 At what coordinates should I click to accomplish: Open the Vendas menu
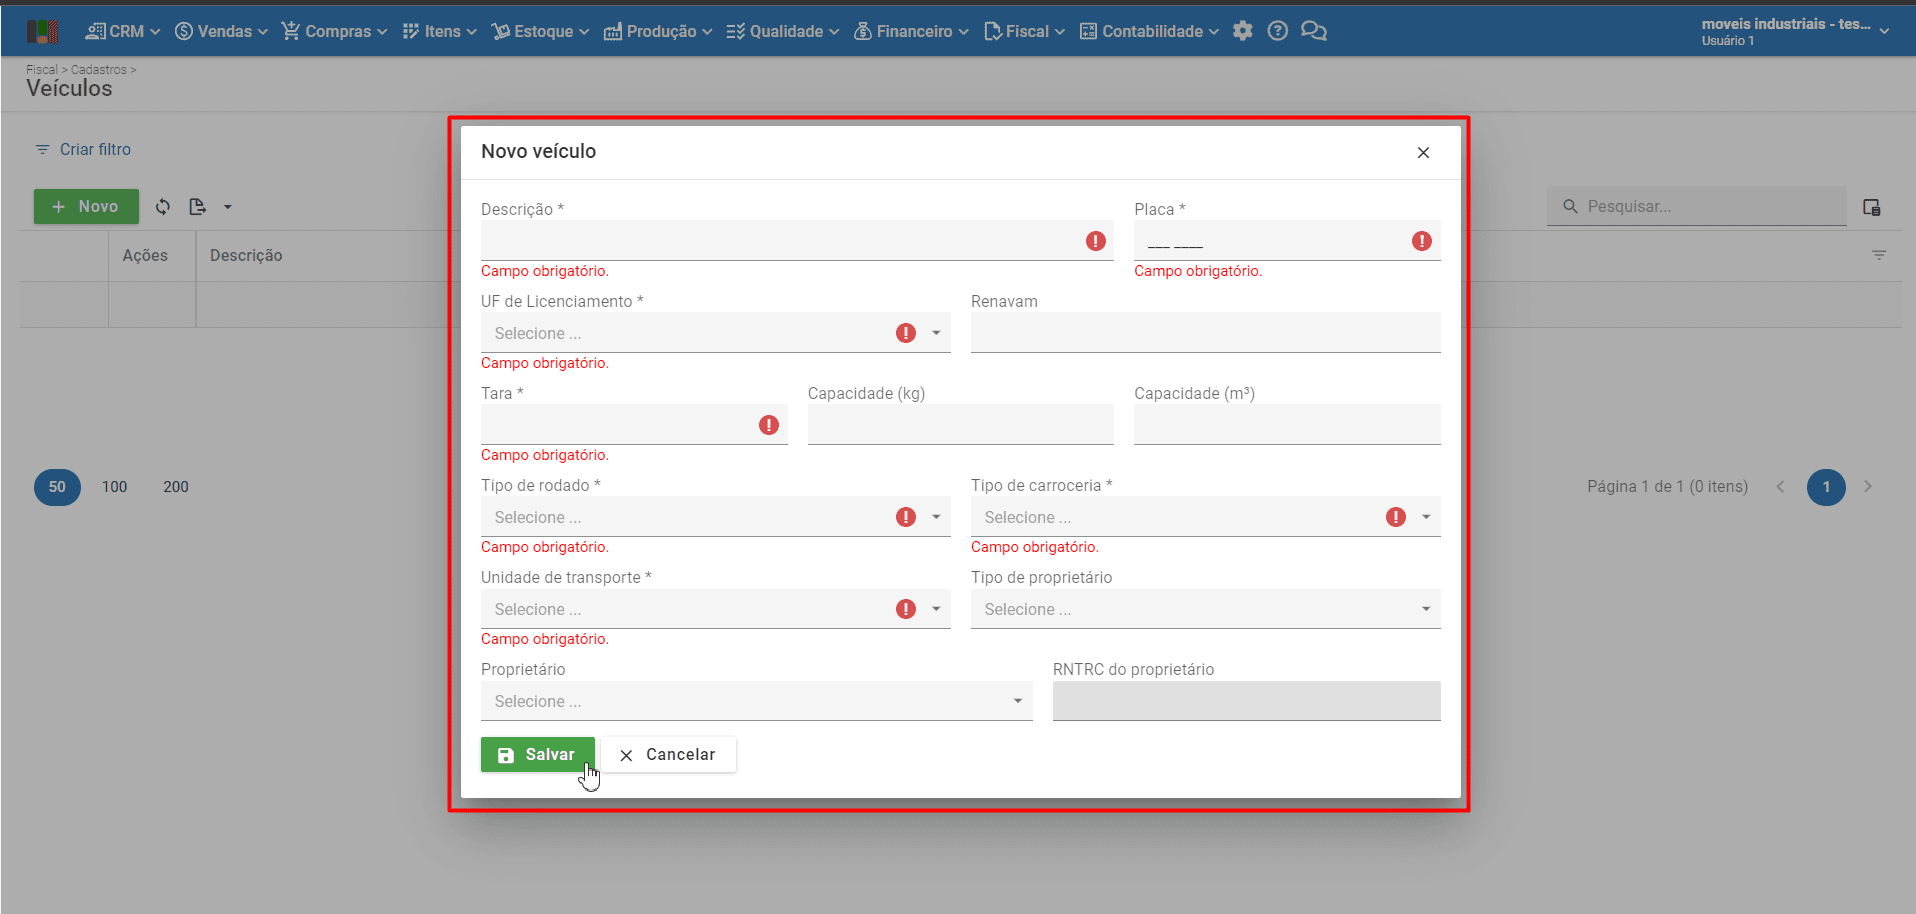click(x=221, y=31)
